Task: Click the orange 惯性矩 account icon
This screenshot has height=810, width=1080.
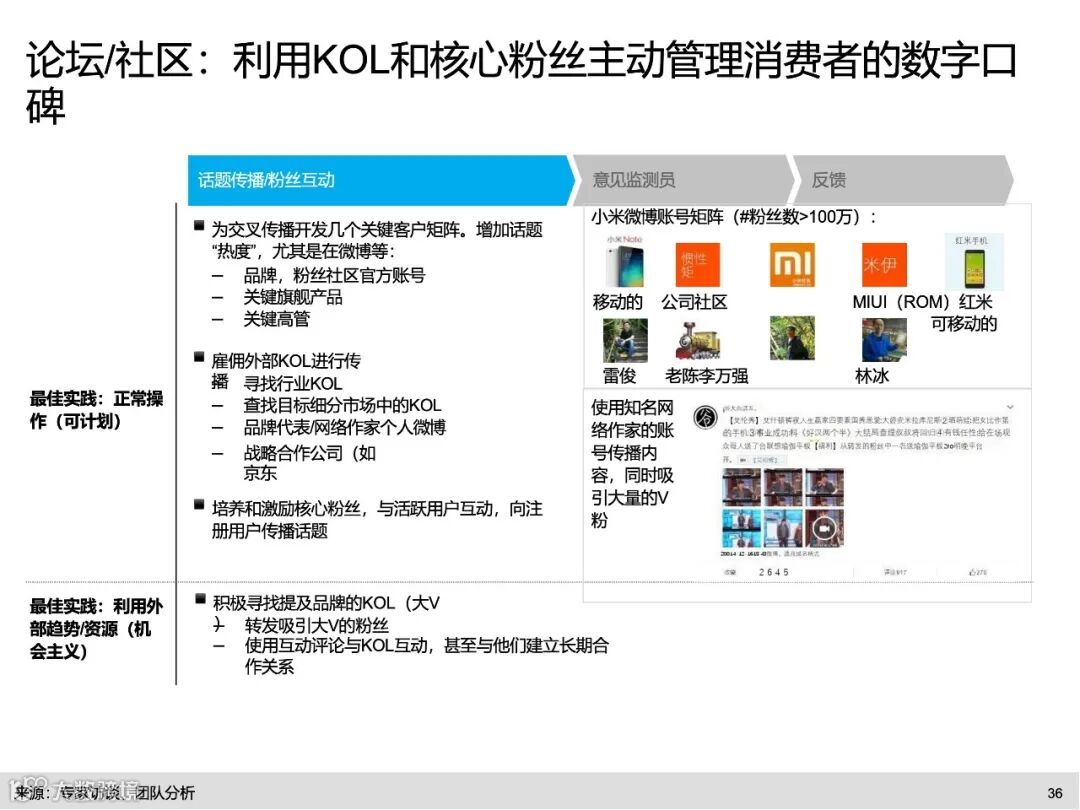Action: pyautogui.click(x=697, y=264)
